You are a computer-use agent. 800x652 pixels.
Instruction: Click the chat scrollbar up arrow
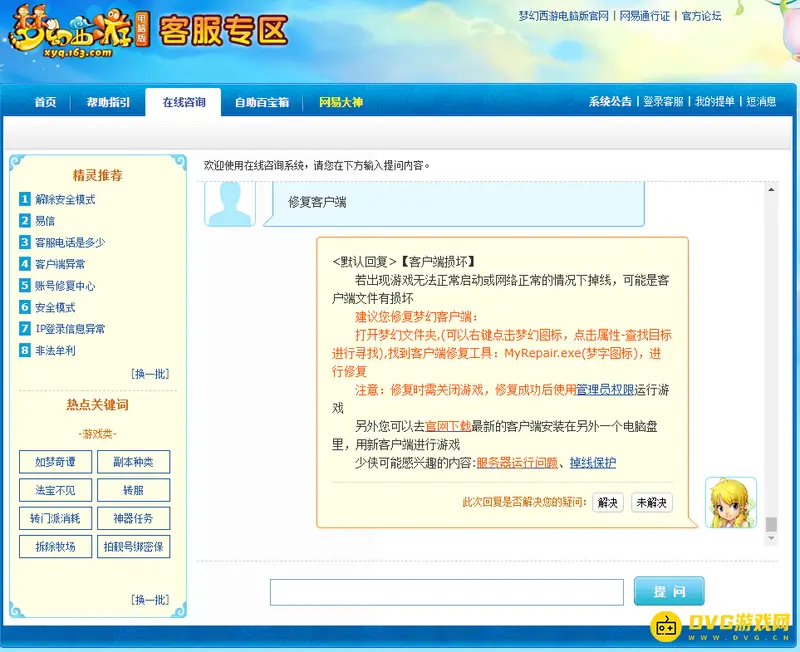771,190
